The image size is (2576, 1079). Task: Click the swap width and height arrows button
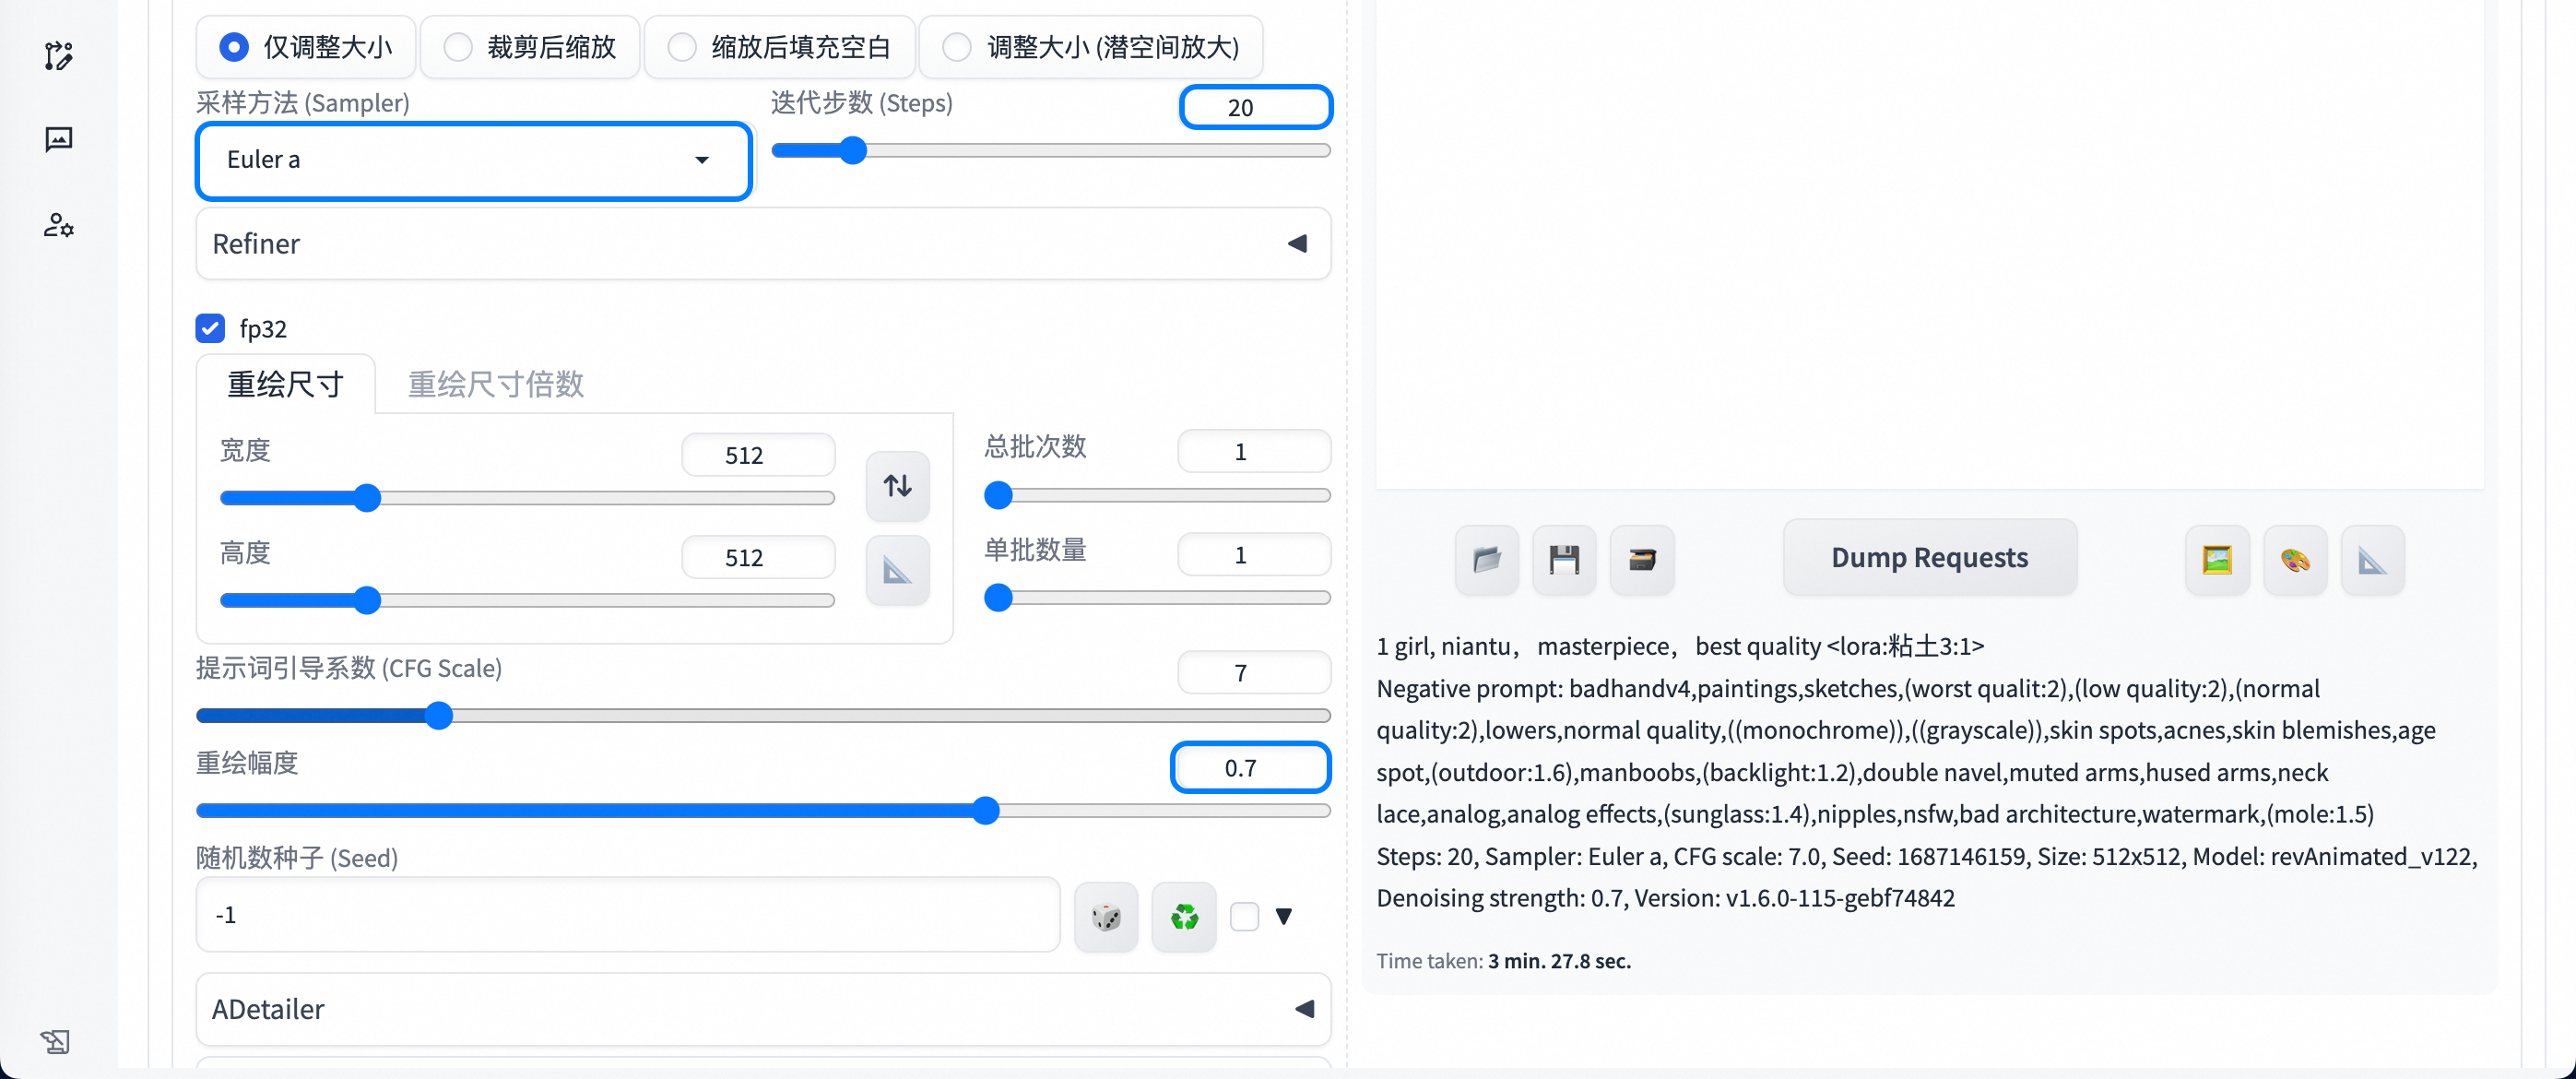[897, 486]
